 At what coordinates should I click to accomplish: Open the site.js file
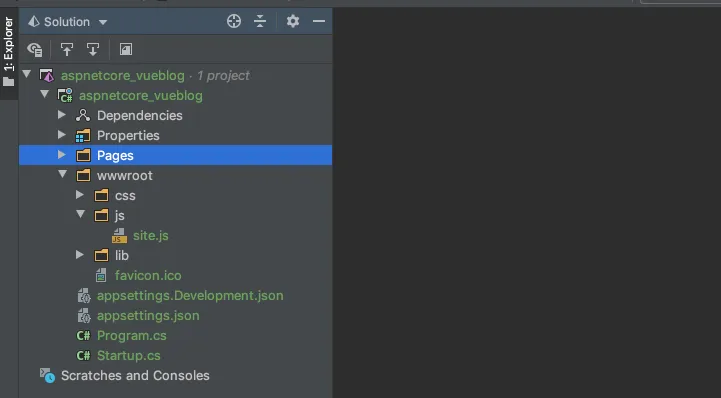[x=151, y=235]
